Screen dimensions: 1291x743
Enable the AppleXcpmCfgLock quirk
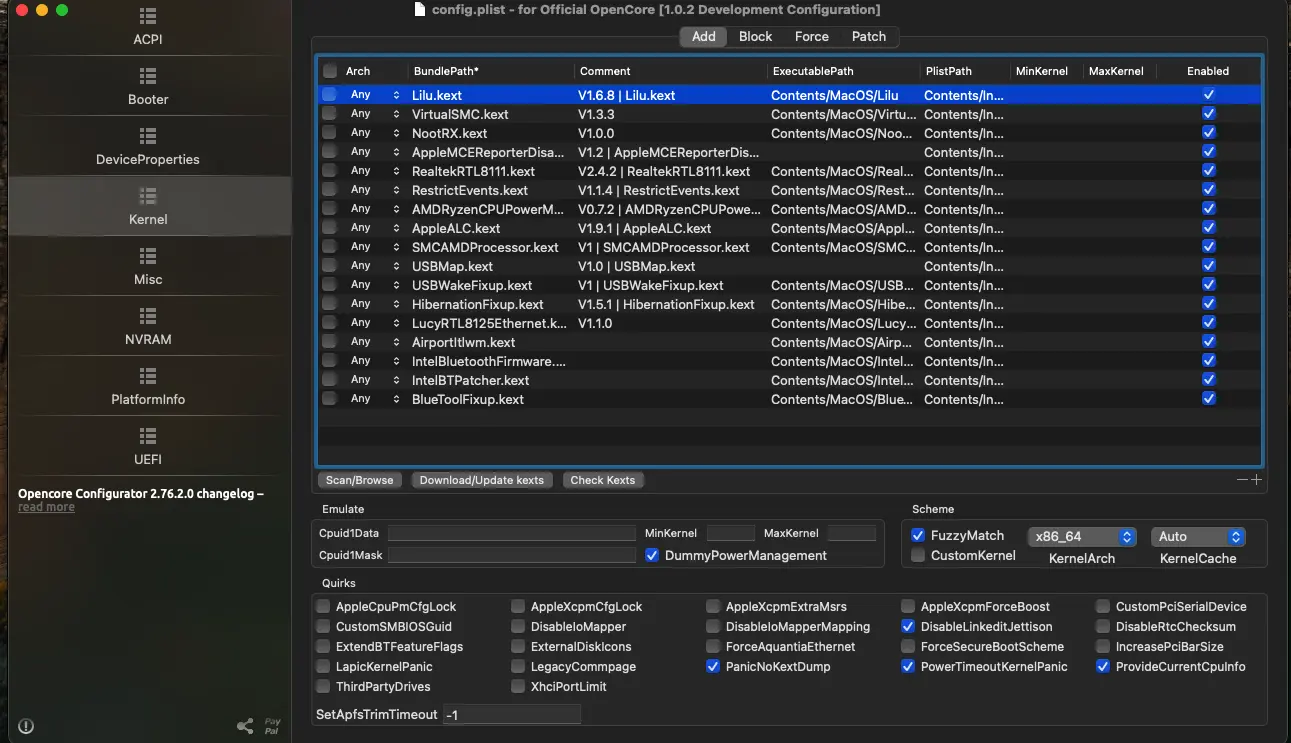(518, 606)
